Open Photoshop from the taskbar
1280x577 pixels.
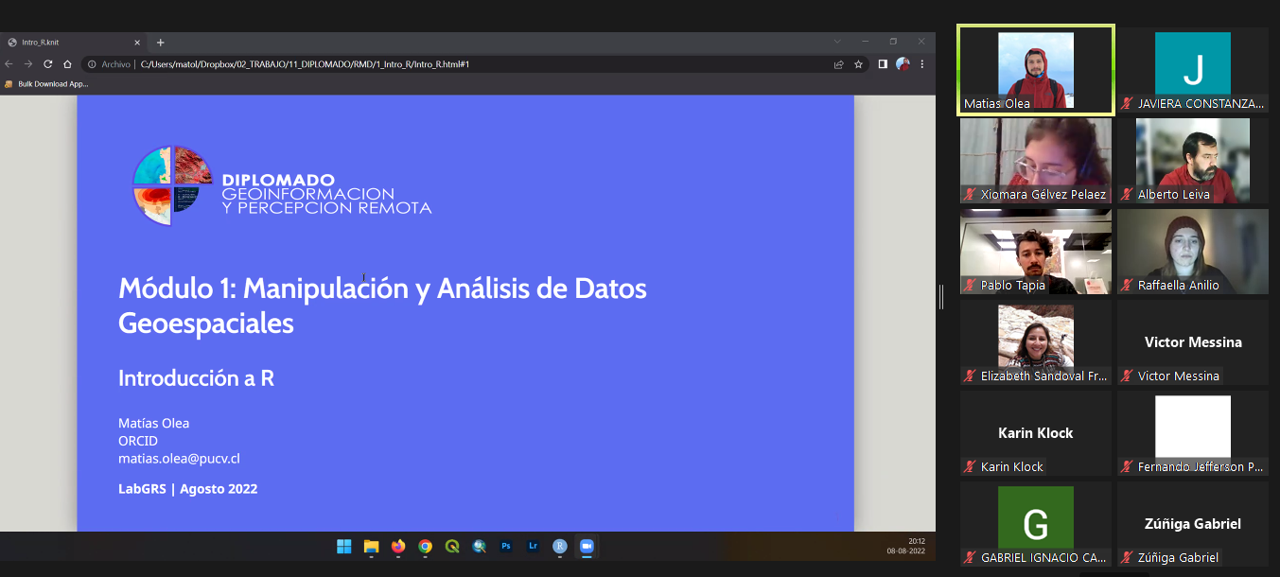[x=506, y=546]
